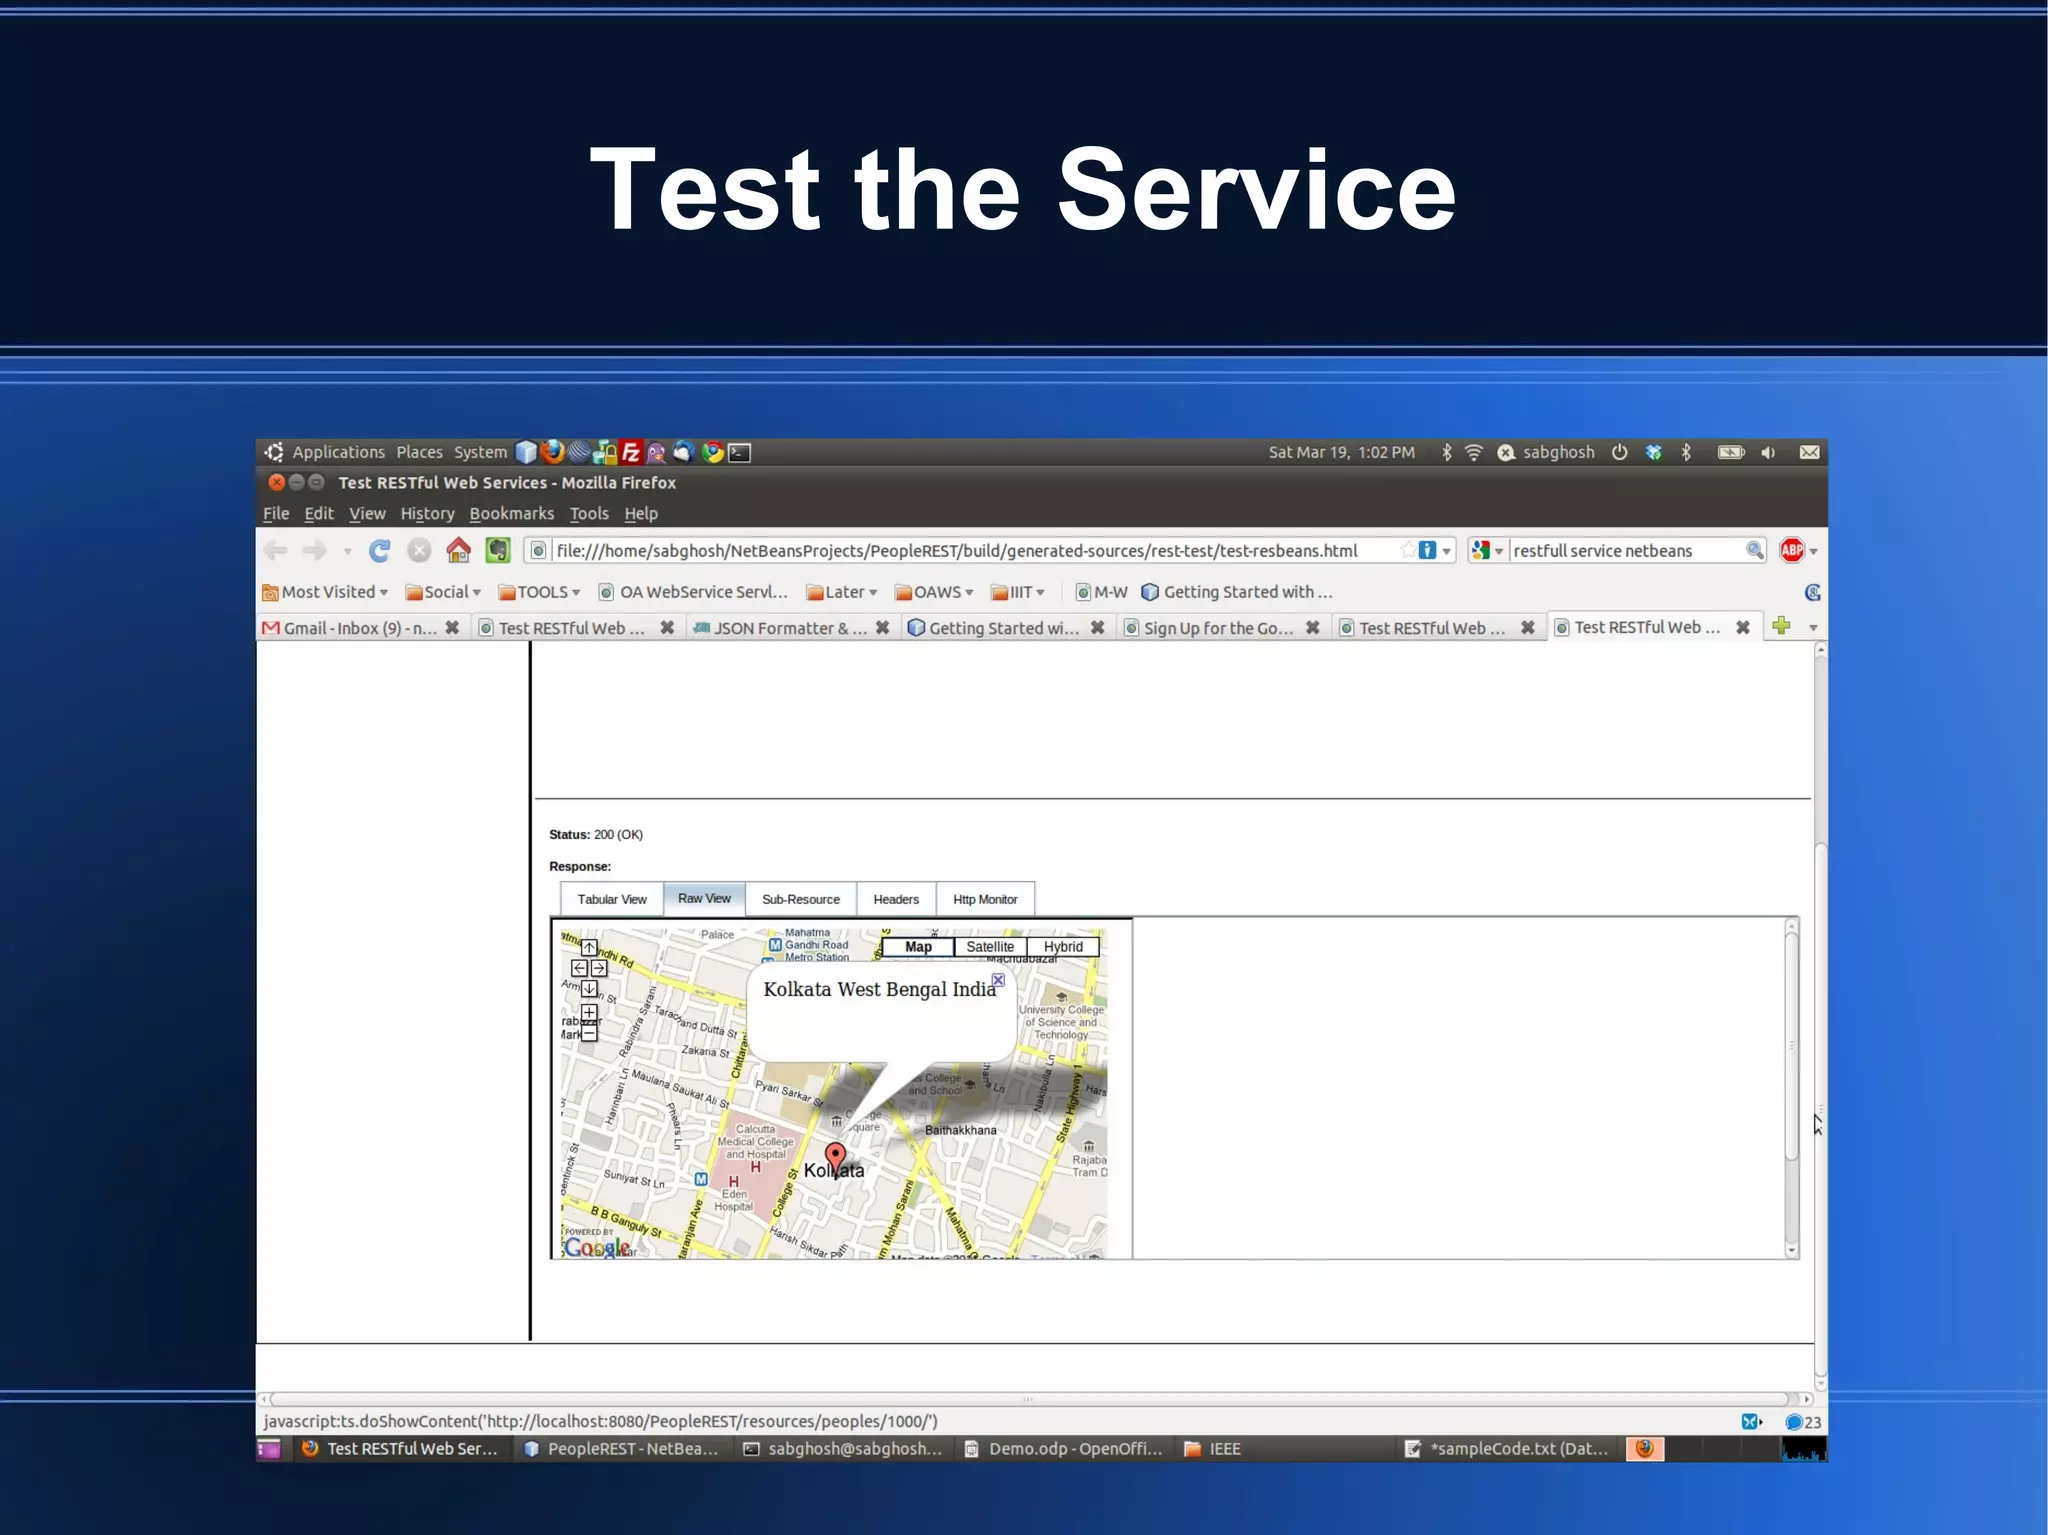Open the TOOLS bookmarks folder dropdown
The width and height of the screenshot is (2048, 1535).
click(540, 592)
